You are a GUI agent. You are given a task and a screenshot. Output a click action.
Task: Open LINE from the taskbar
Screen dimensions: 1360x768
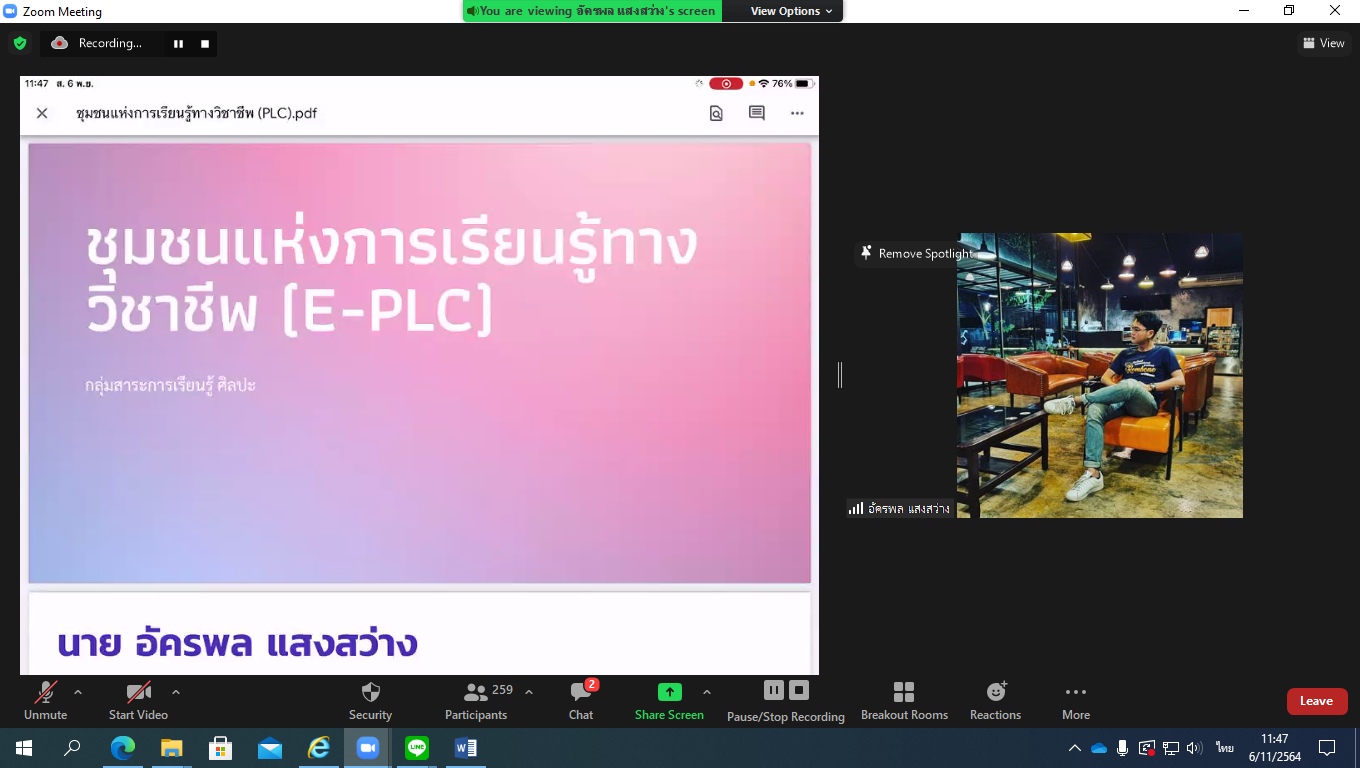pyautogui.click(x=417, y=748)
